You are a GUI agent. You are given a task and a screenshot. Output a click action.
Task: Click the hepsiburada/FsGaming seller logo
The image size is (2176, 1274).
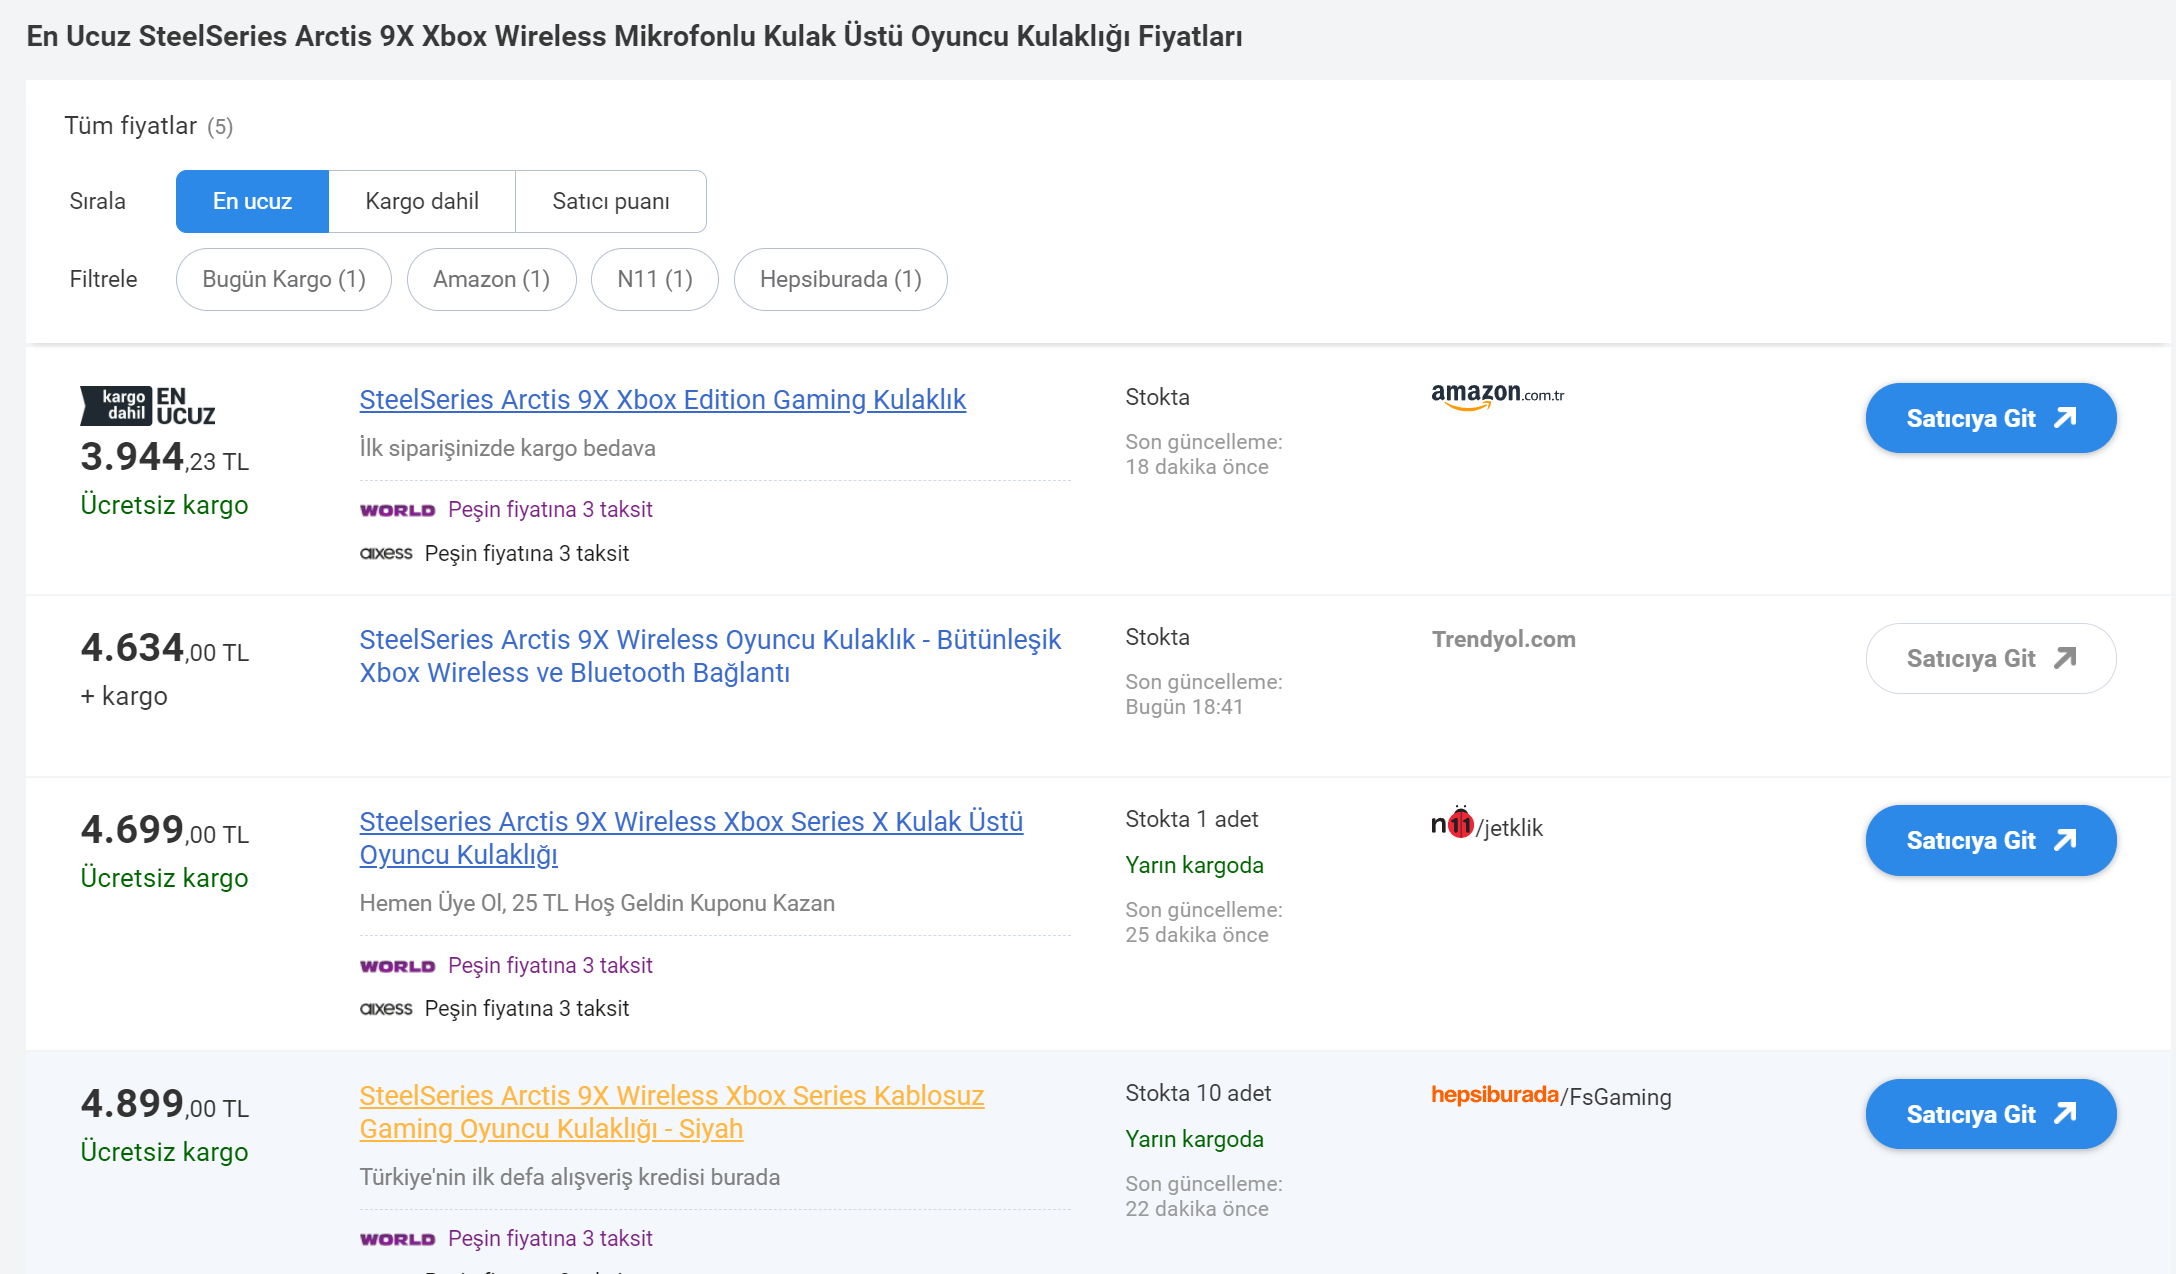[1551, 1096]
